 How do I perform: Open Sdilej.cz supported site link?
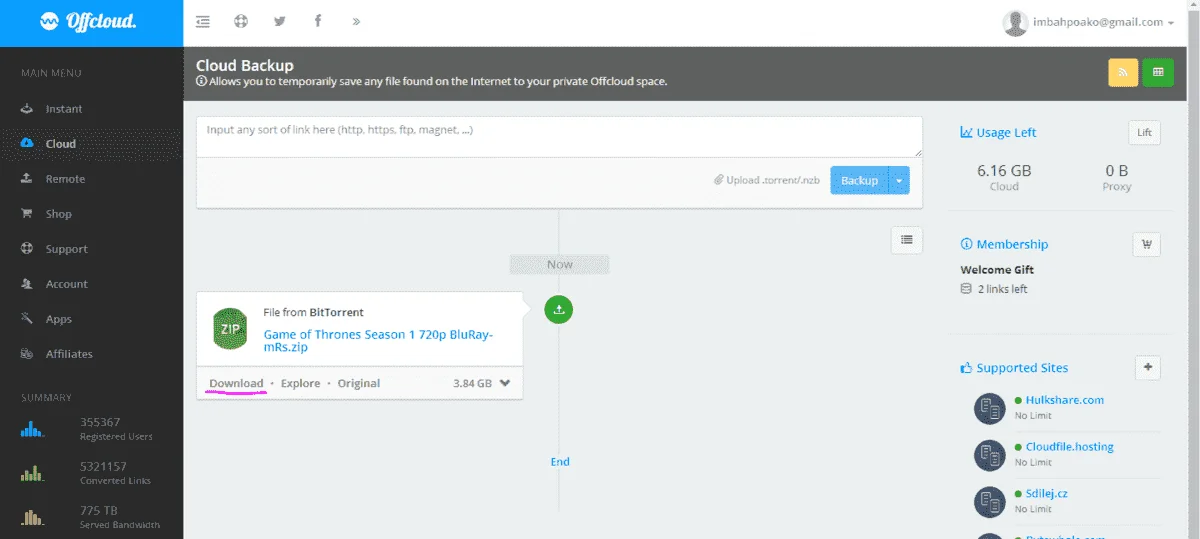pos(1049,494)
